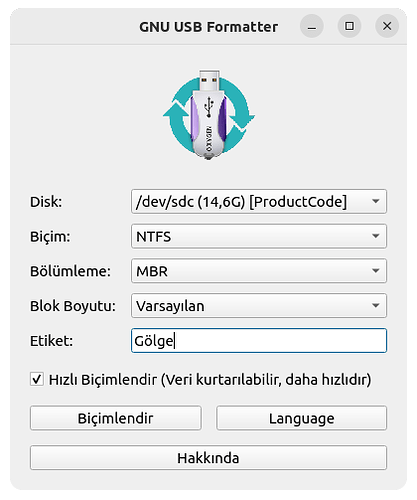Open the Hakkında dialog button

[x=208, y=458]
